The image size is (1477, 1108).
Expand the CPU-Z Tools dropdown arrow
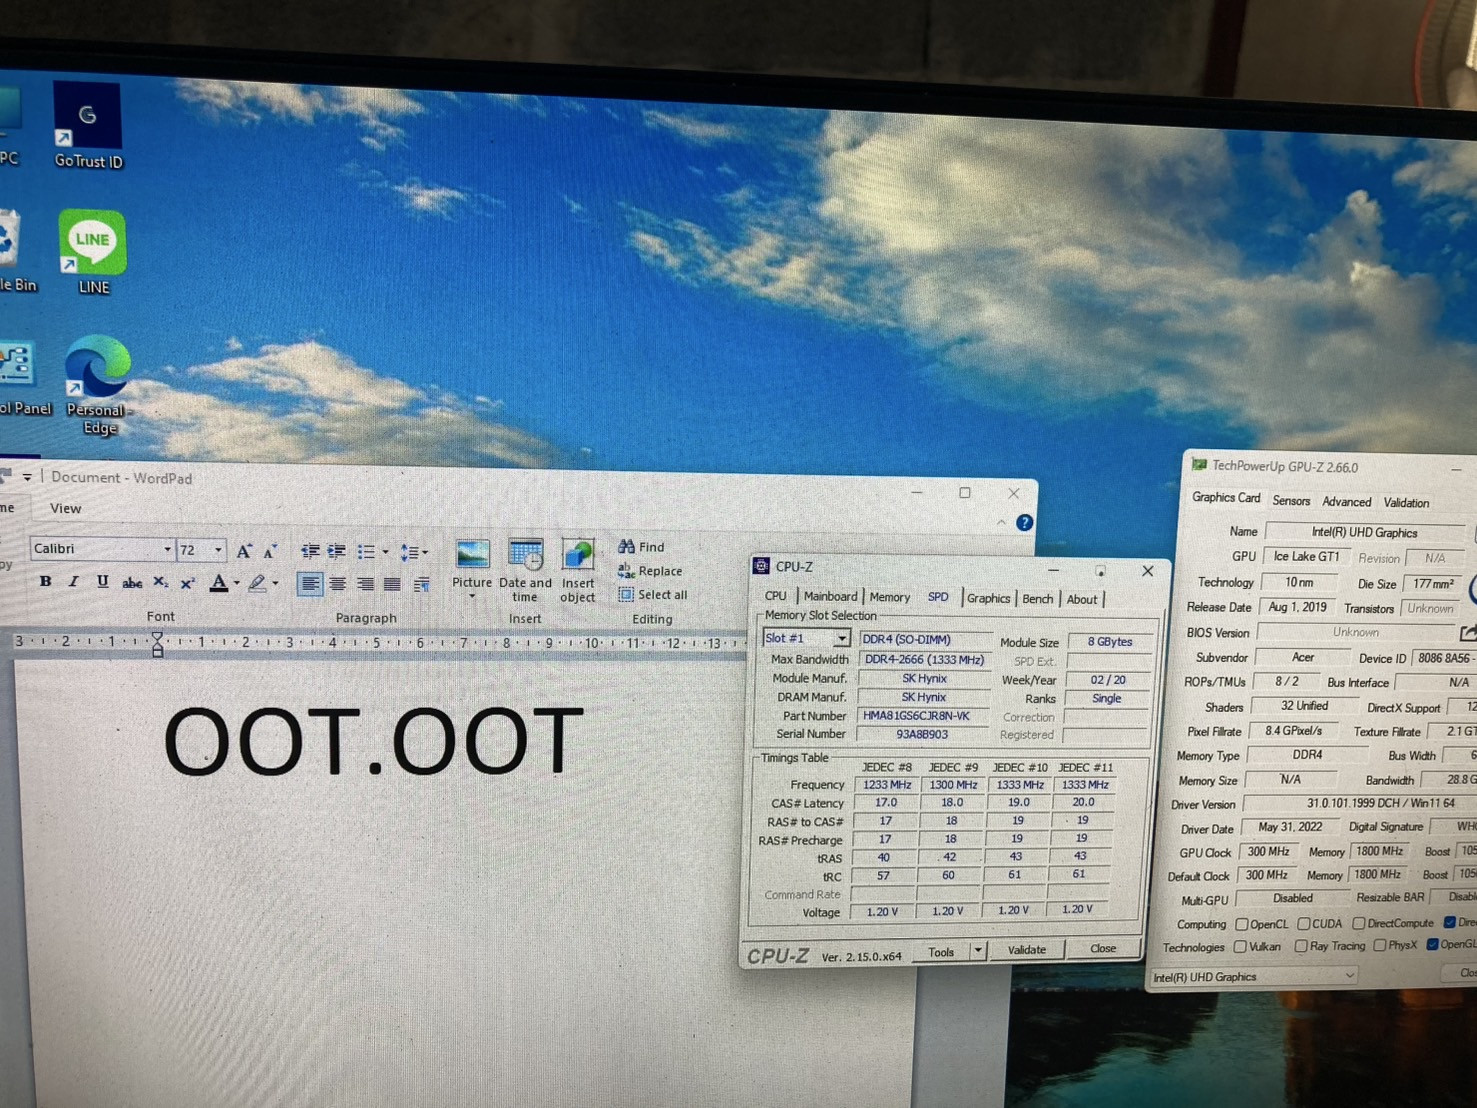[977, 950]
